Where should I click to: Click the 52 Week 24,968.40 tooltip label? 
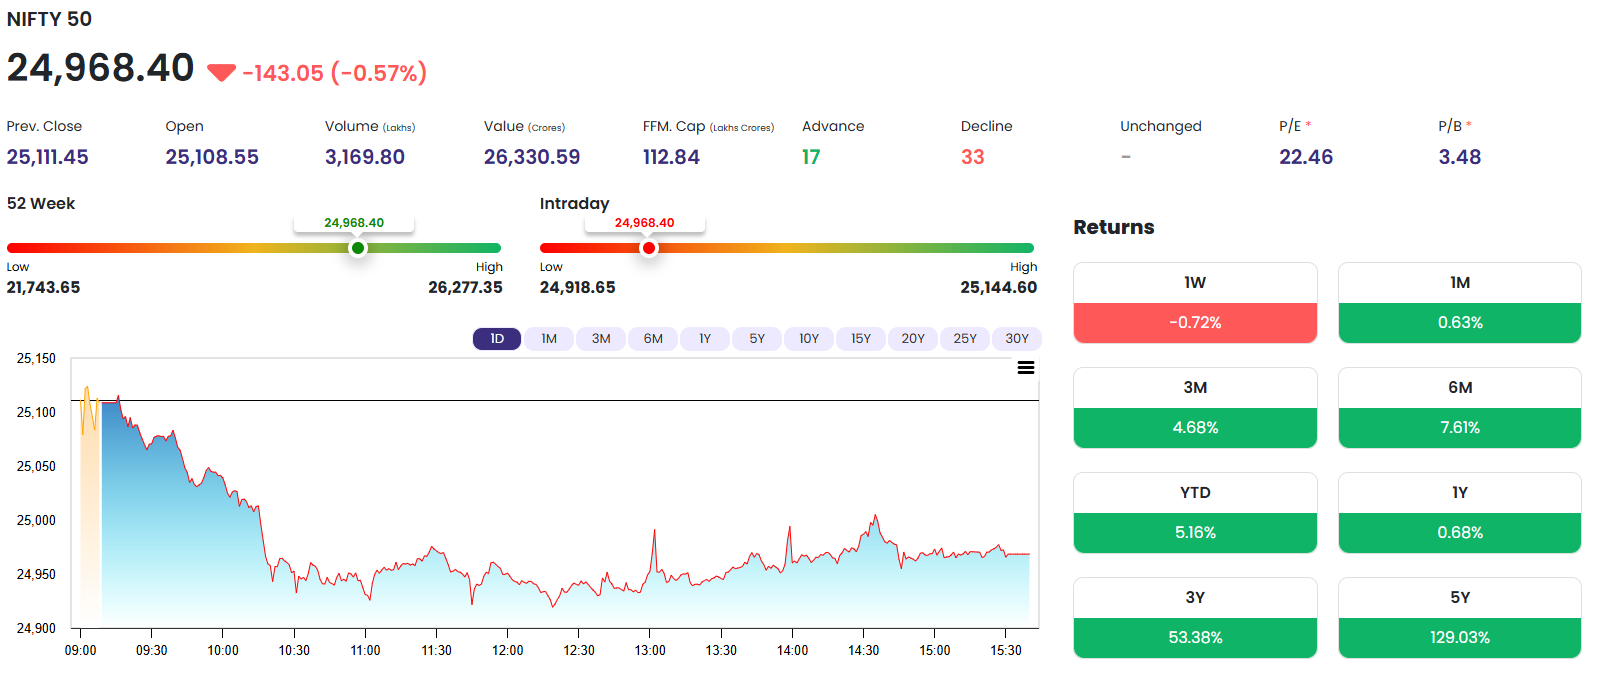coord(354,223)
